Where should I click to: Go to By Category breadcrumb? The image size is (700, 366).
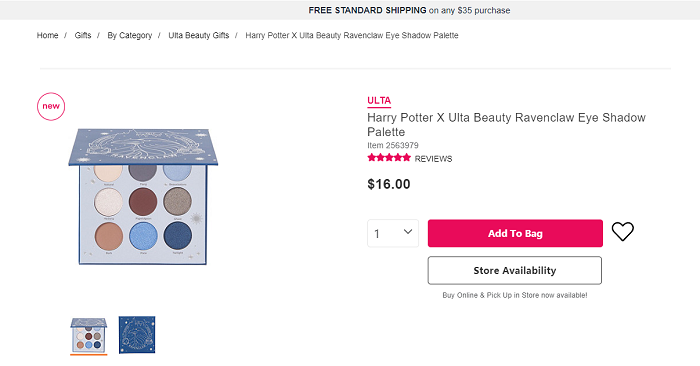tap(129, 36)
